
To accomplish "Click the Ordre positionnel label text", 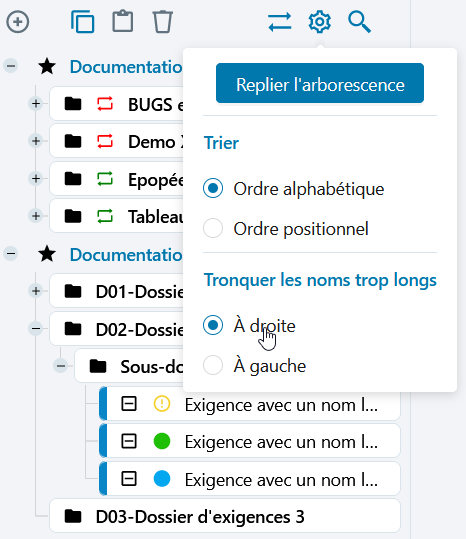I will point(301,229).
